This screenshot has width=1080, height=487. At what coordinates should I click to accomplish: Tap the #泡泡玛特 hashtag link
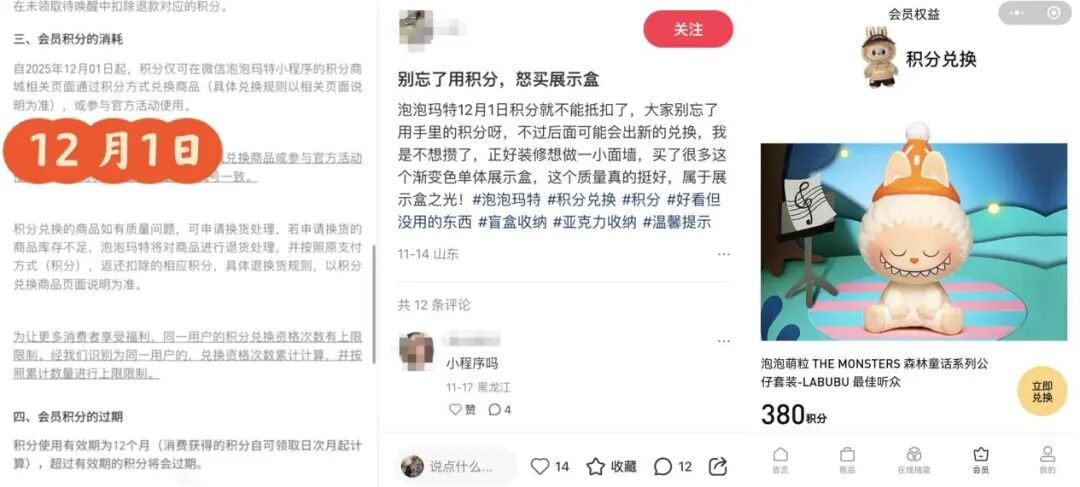pos(506,200)
